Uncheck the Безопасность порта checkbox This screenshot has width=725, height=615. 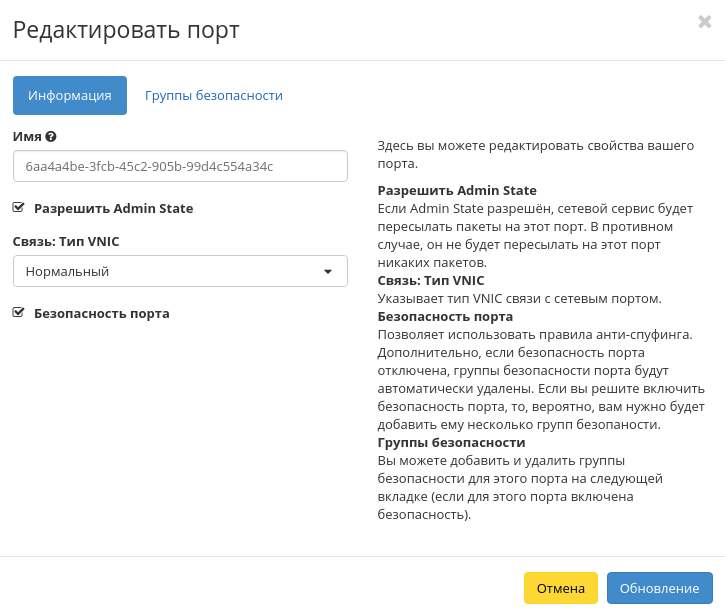point(18,312)
